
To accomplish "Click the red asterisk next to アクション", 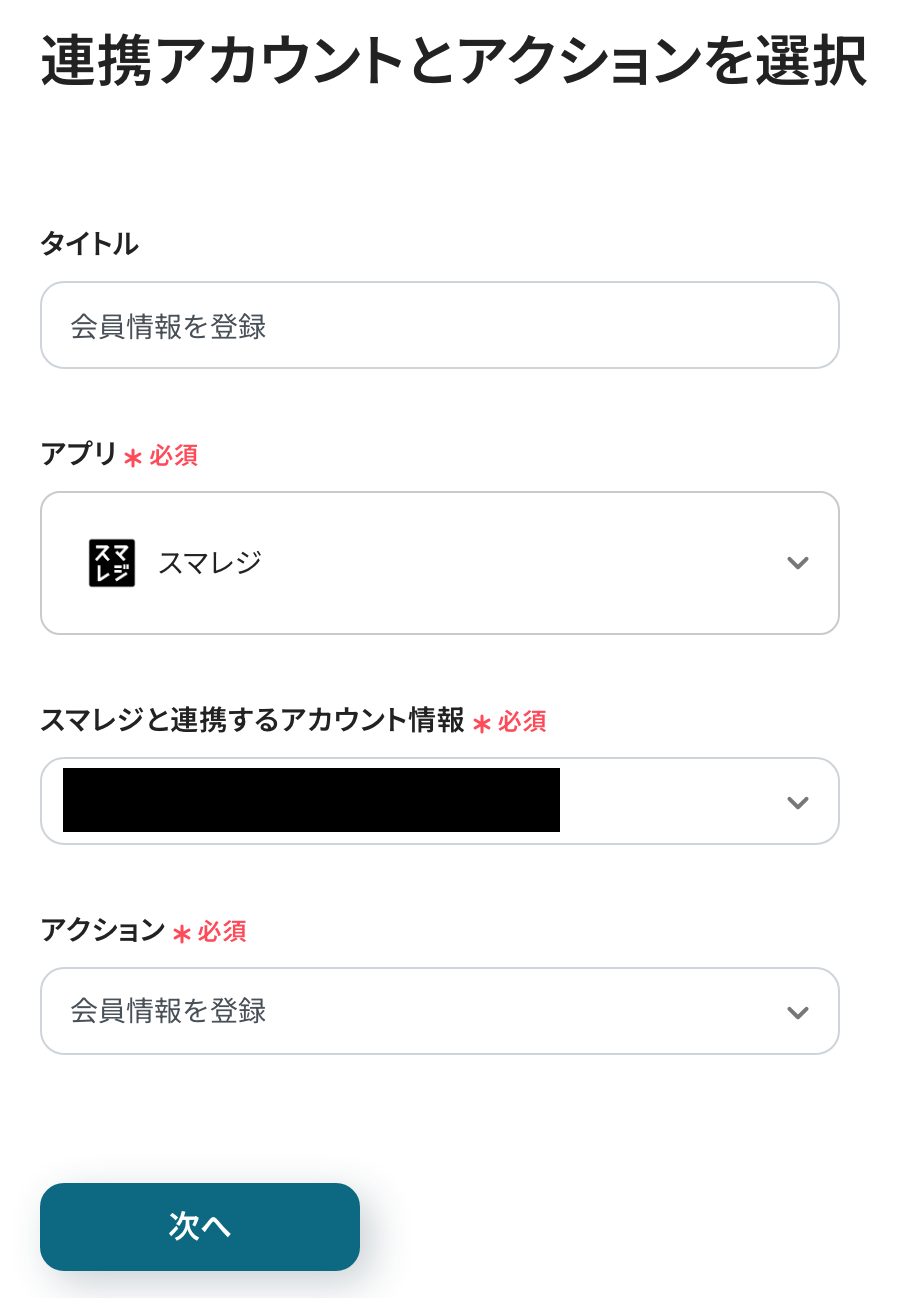I will [x=181, y=934].
